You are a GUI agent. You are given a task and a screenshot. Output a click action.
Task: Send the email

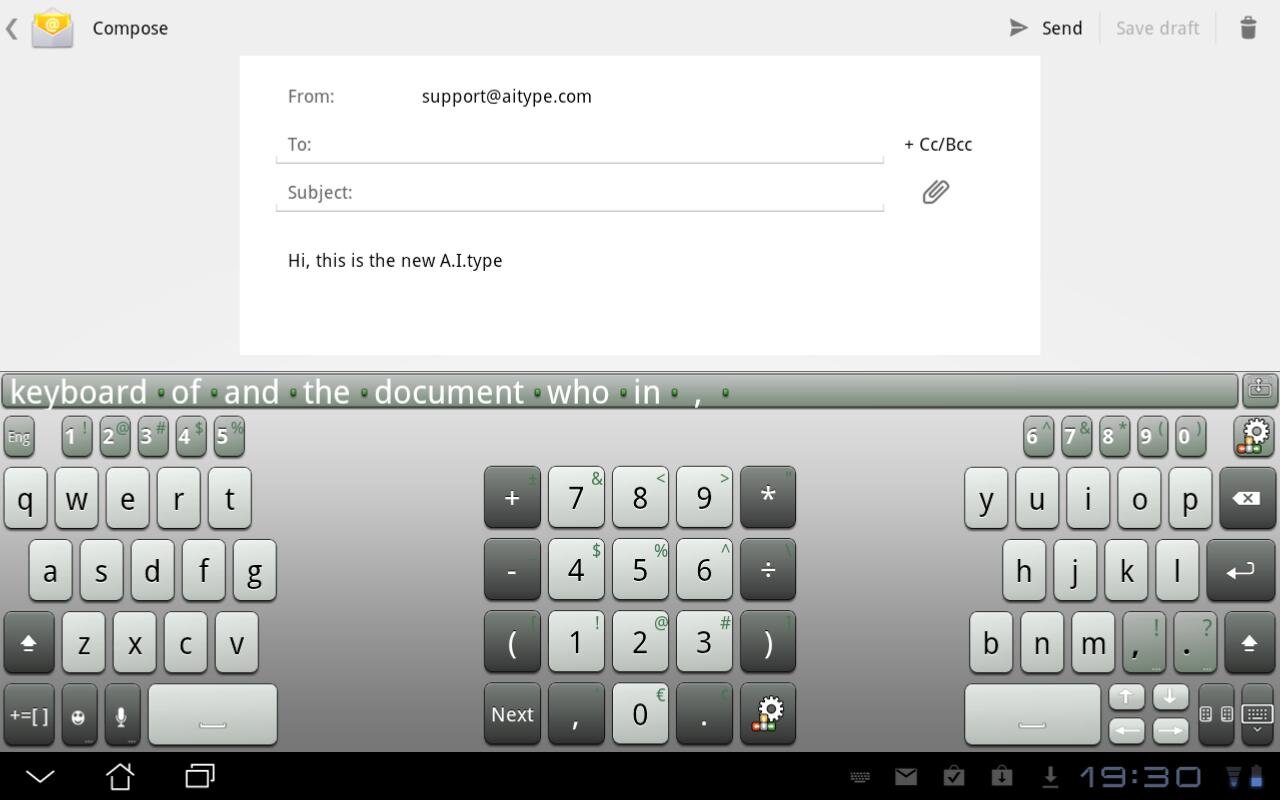click(x=1046, y=28)
